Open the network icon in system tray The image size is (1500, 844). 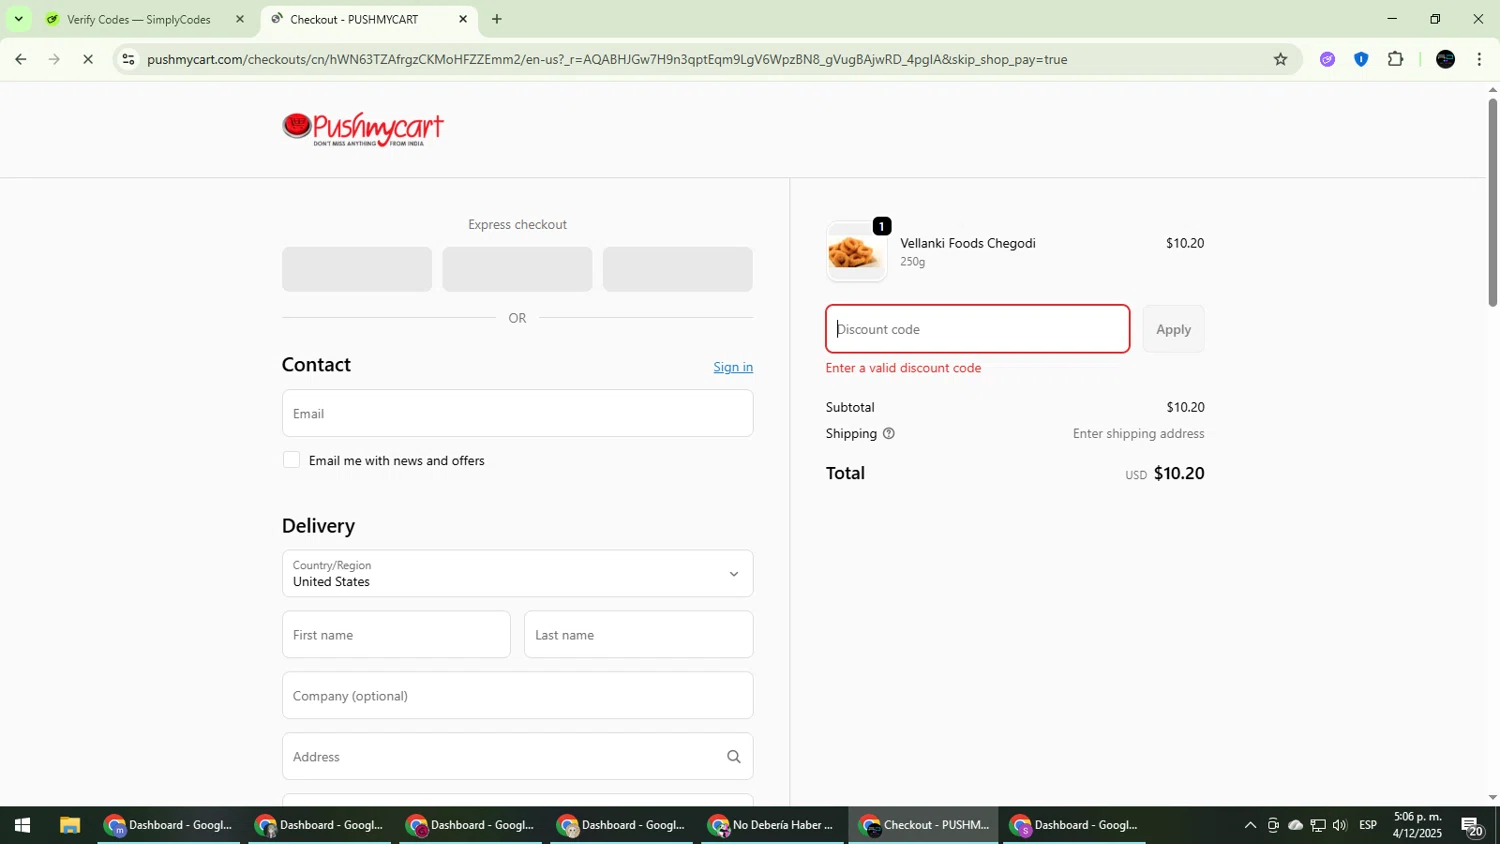click(1318, 826)
